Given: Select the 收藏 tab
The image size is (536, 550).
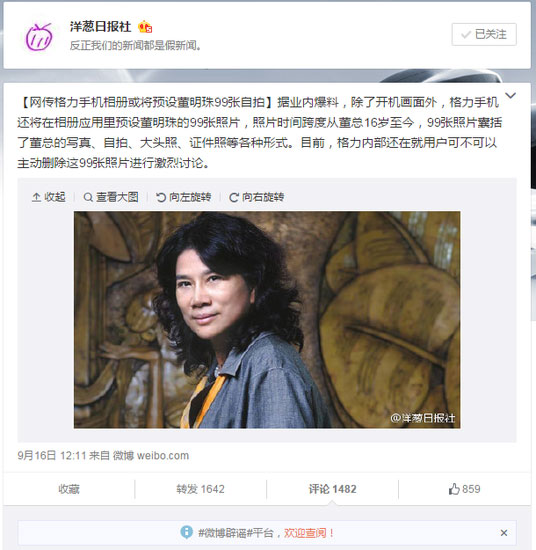Looking at the screenshot, I should point(69,489).
